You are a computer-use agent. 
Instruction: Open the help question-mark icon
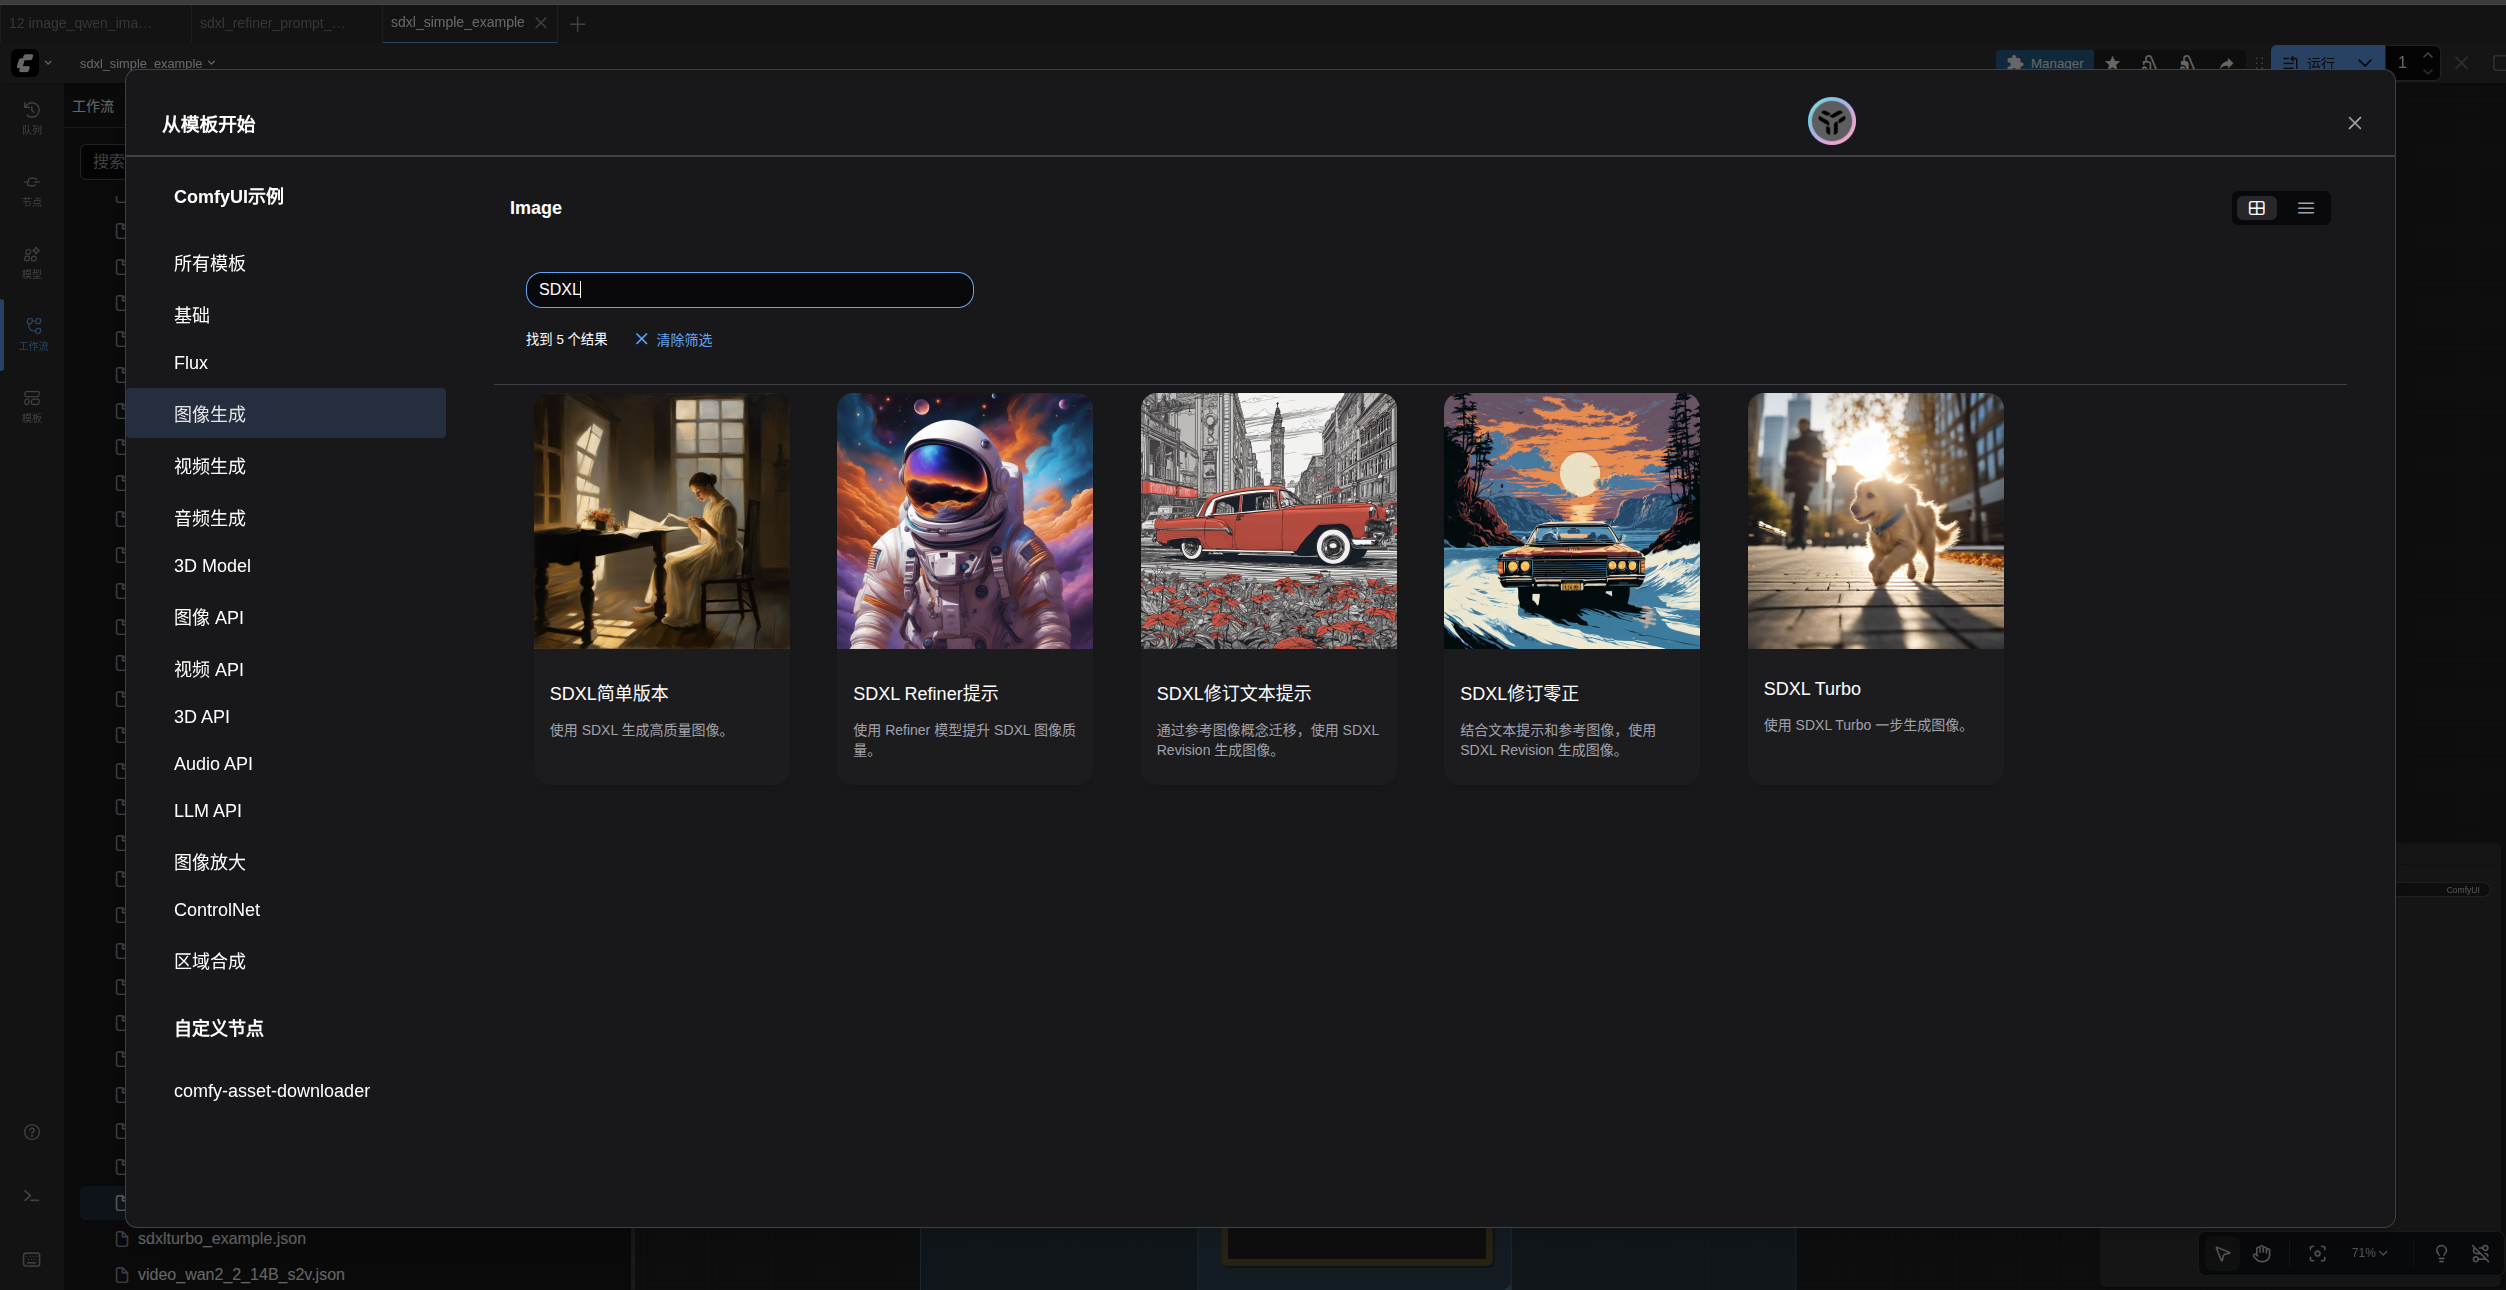pyautogui.click(x=32, y=1132)
